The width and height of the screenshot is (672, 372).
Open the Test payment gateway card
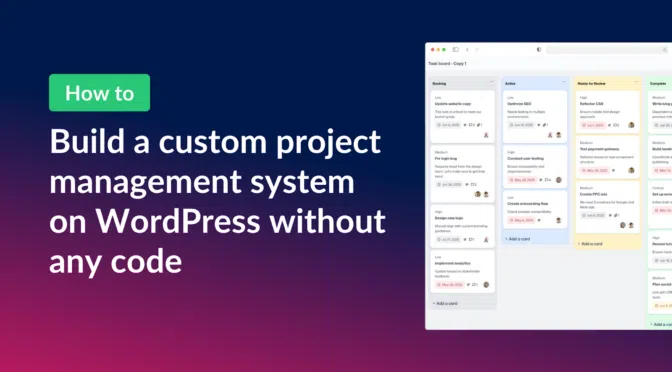(x=607, y=157)
